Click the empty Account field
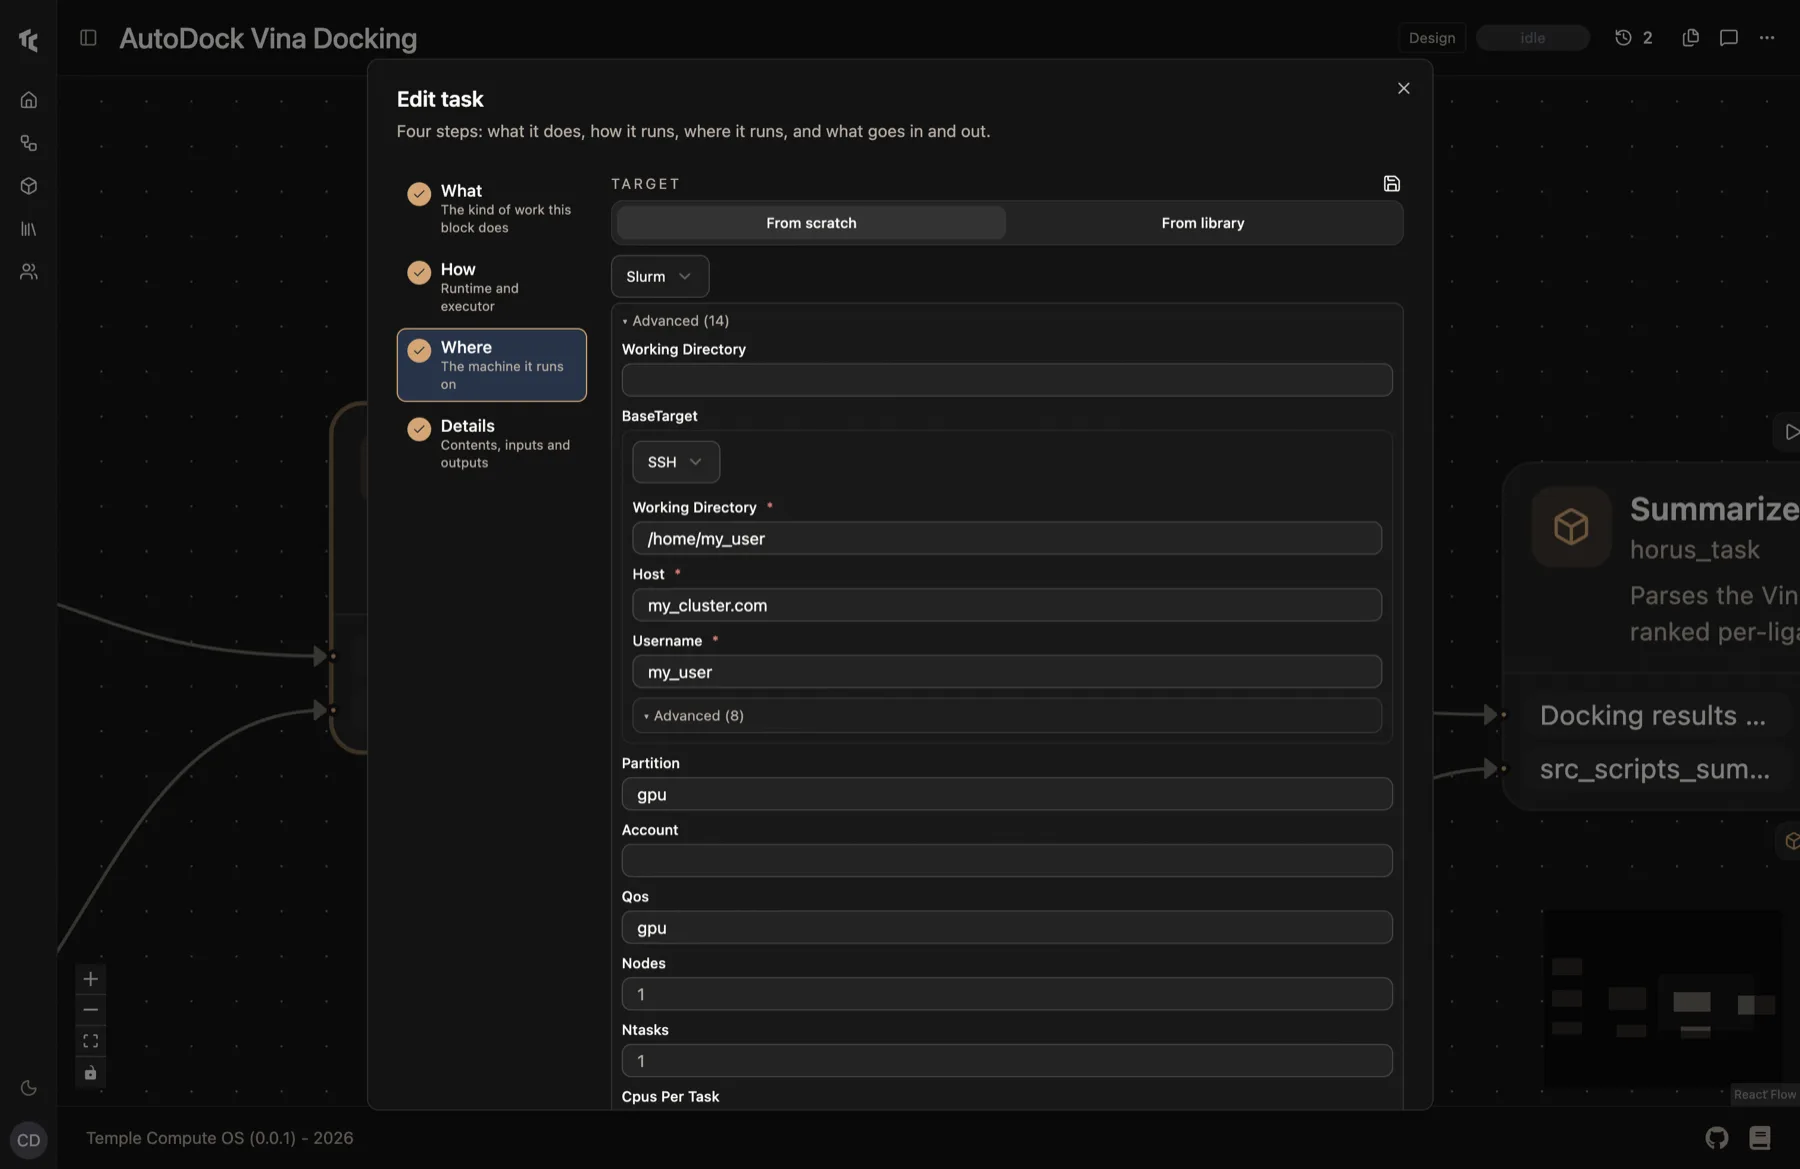 click(x=1007, y=861)
